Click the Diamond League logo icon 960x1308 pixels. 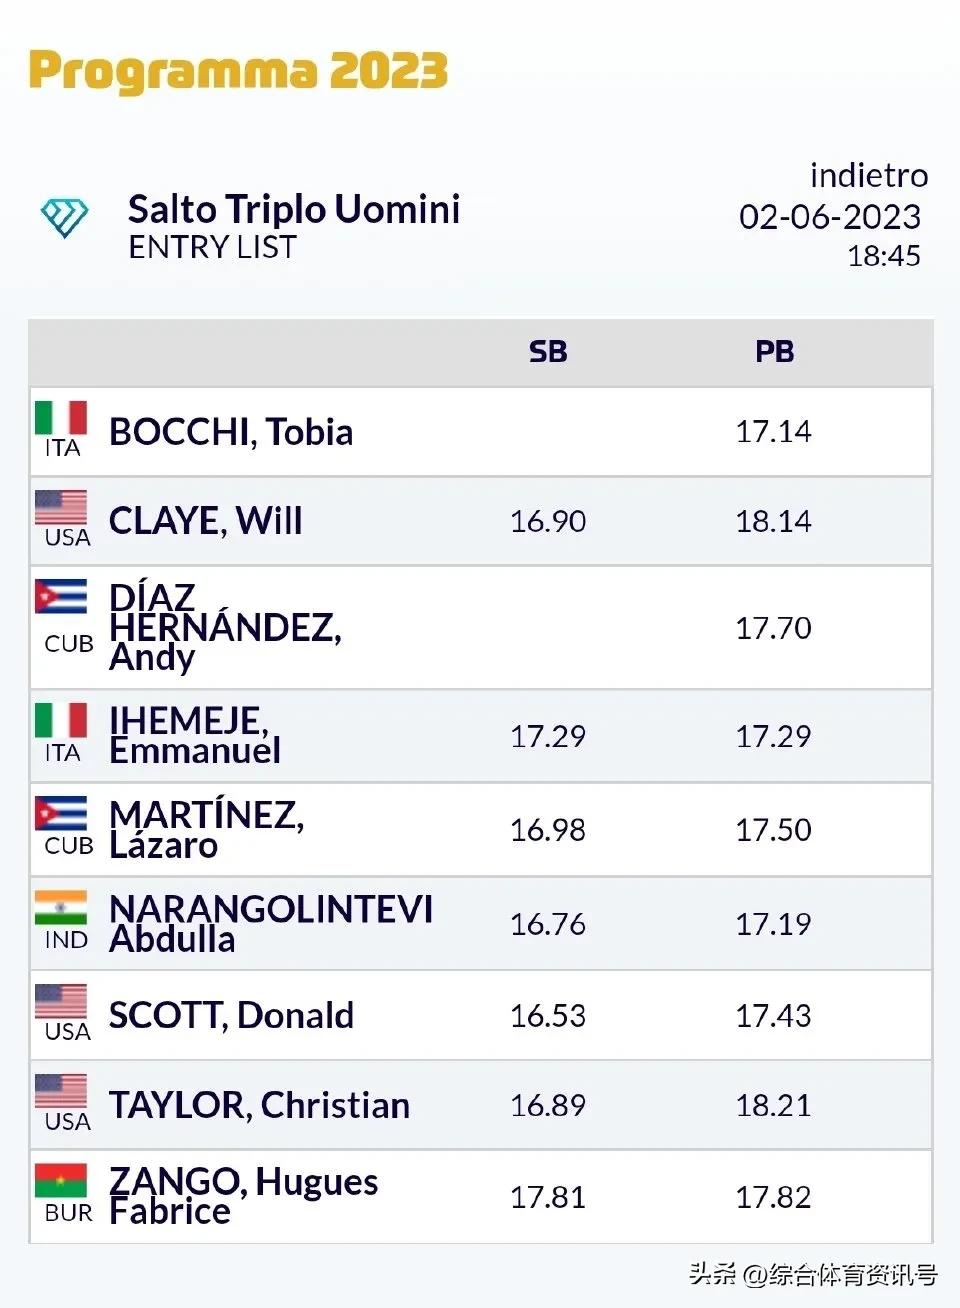64,216
